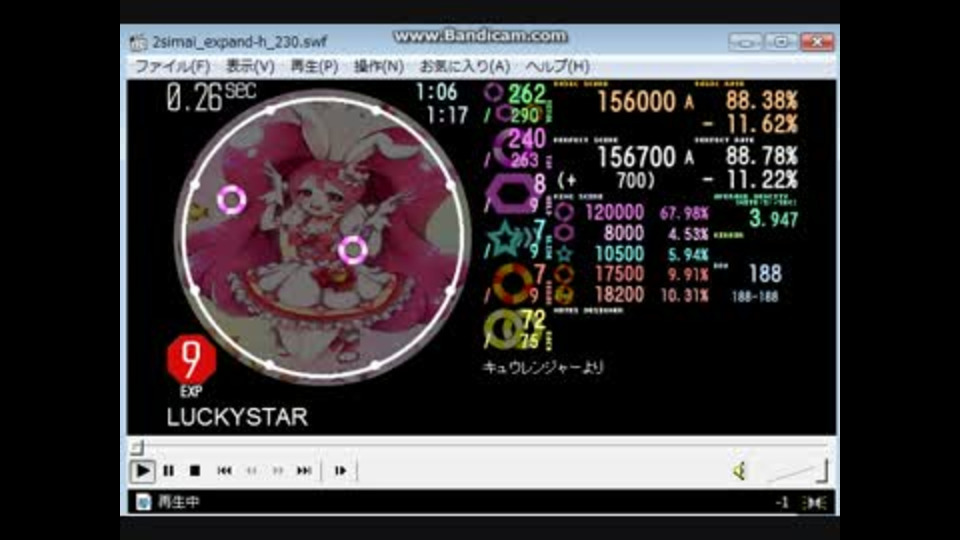Click the value - 11.22%
Screen dimensions: 960x540
[750, 180]
